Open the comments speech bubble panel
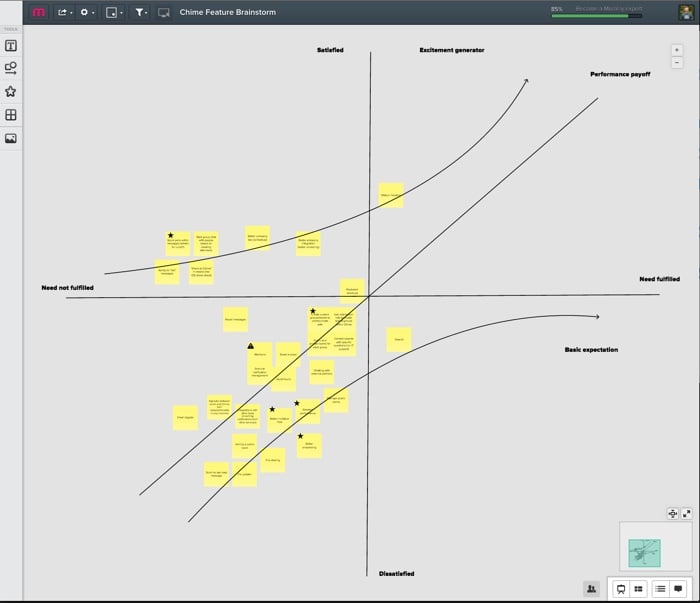This screenshot has width=700, height=603. [x=679, y=589]
